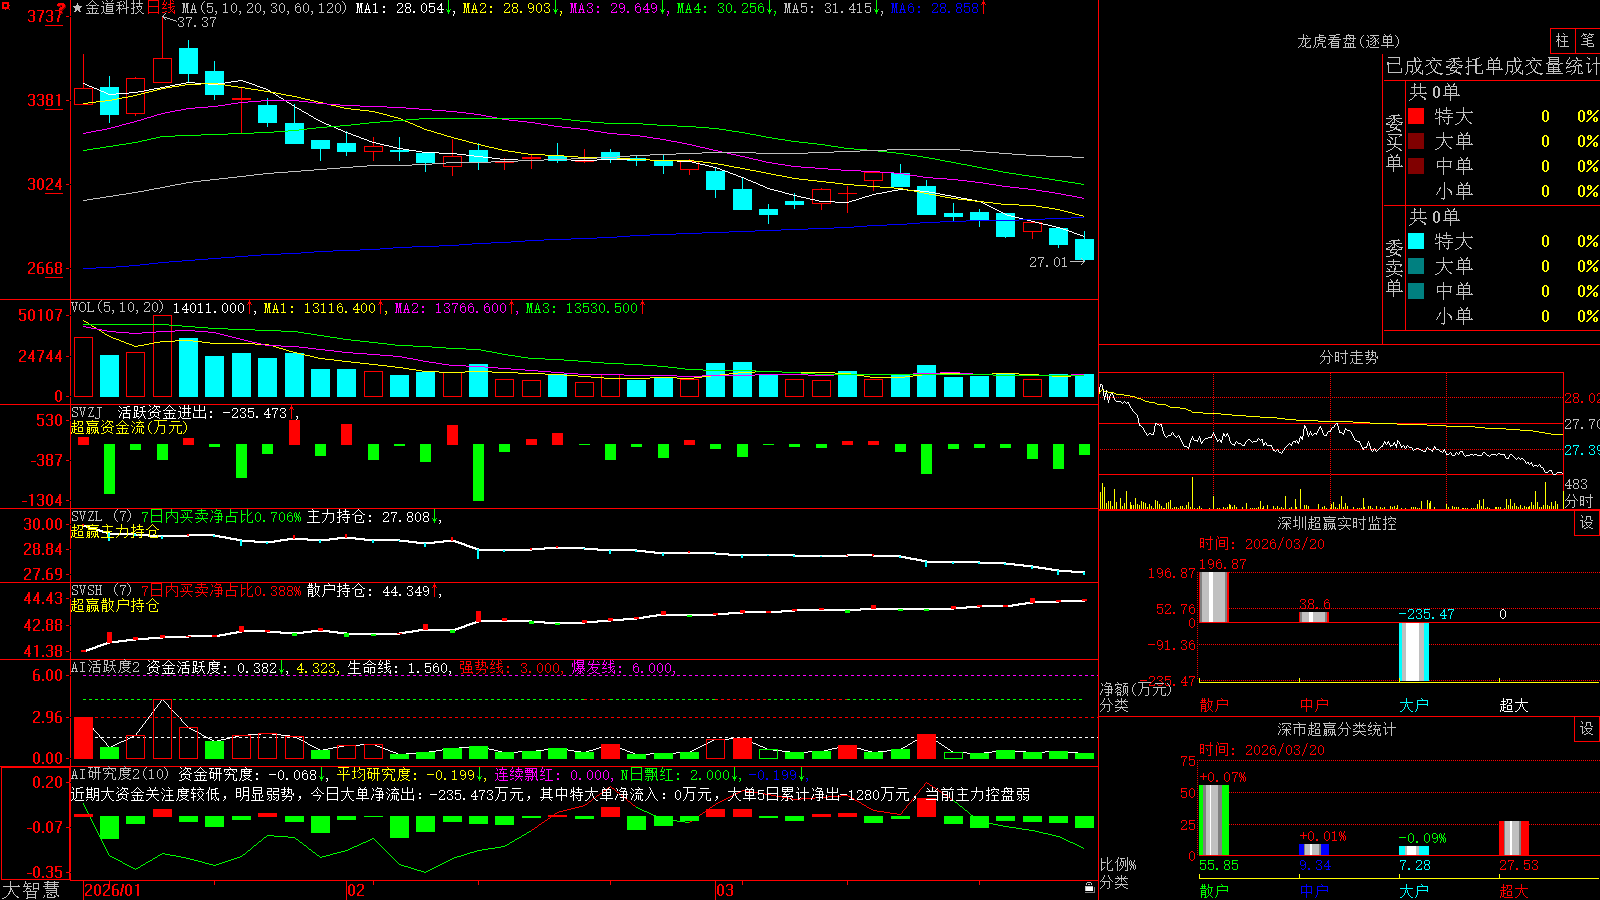Viewport: 1600px width, 900px height.
Task: Open 设 settings of 深圳超赢实时监控 panel
Action: 1587,523
